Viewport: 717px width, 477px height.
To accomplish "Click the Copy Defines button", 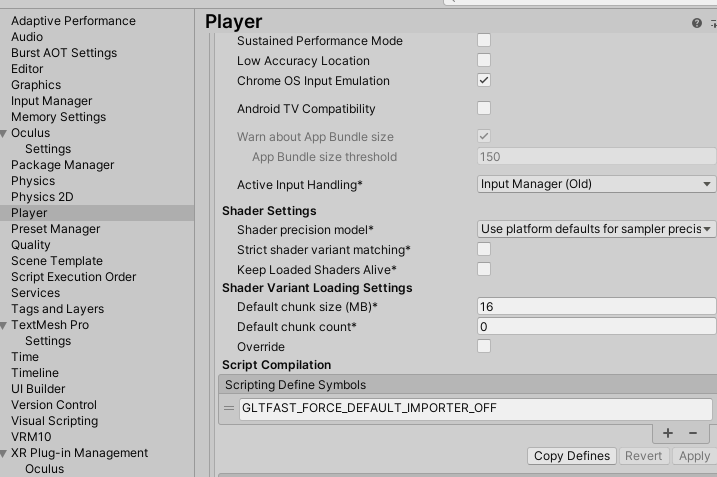I will tap(572, 456).
